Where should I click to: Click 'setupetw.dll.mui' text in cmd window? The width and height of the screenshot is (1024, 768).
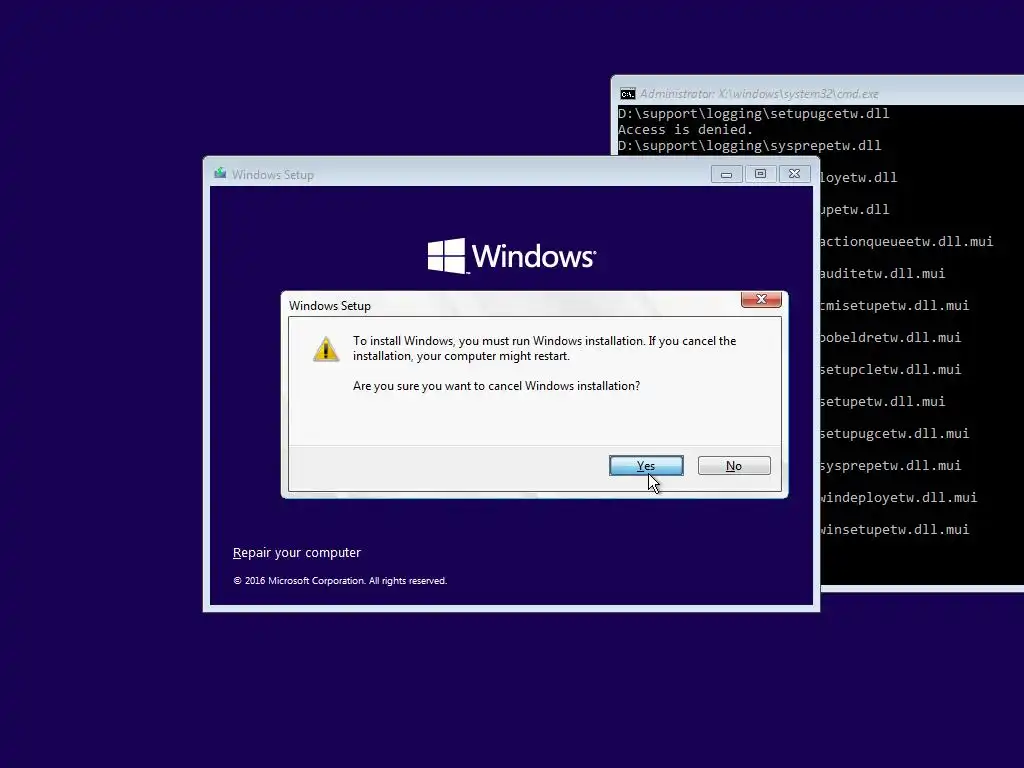coord(883,402)
